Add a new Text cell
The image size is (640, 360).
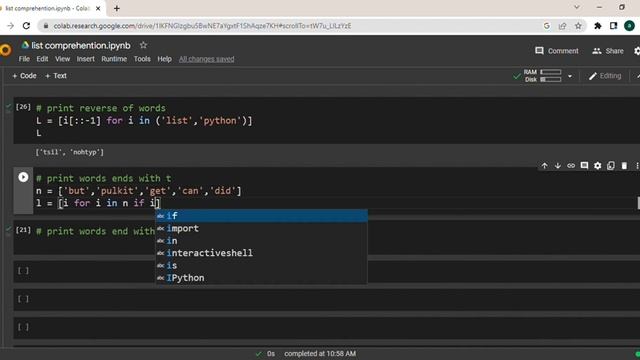[x=56, y=76]
